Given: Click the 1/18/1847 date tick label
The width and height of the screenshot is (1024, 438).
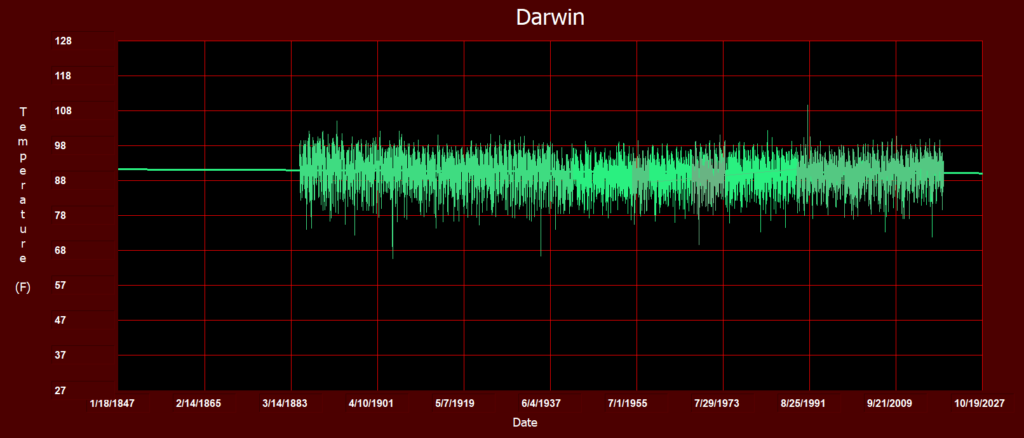Looking at the screenshot, I should [112, 403].
